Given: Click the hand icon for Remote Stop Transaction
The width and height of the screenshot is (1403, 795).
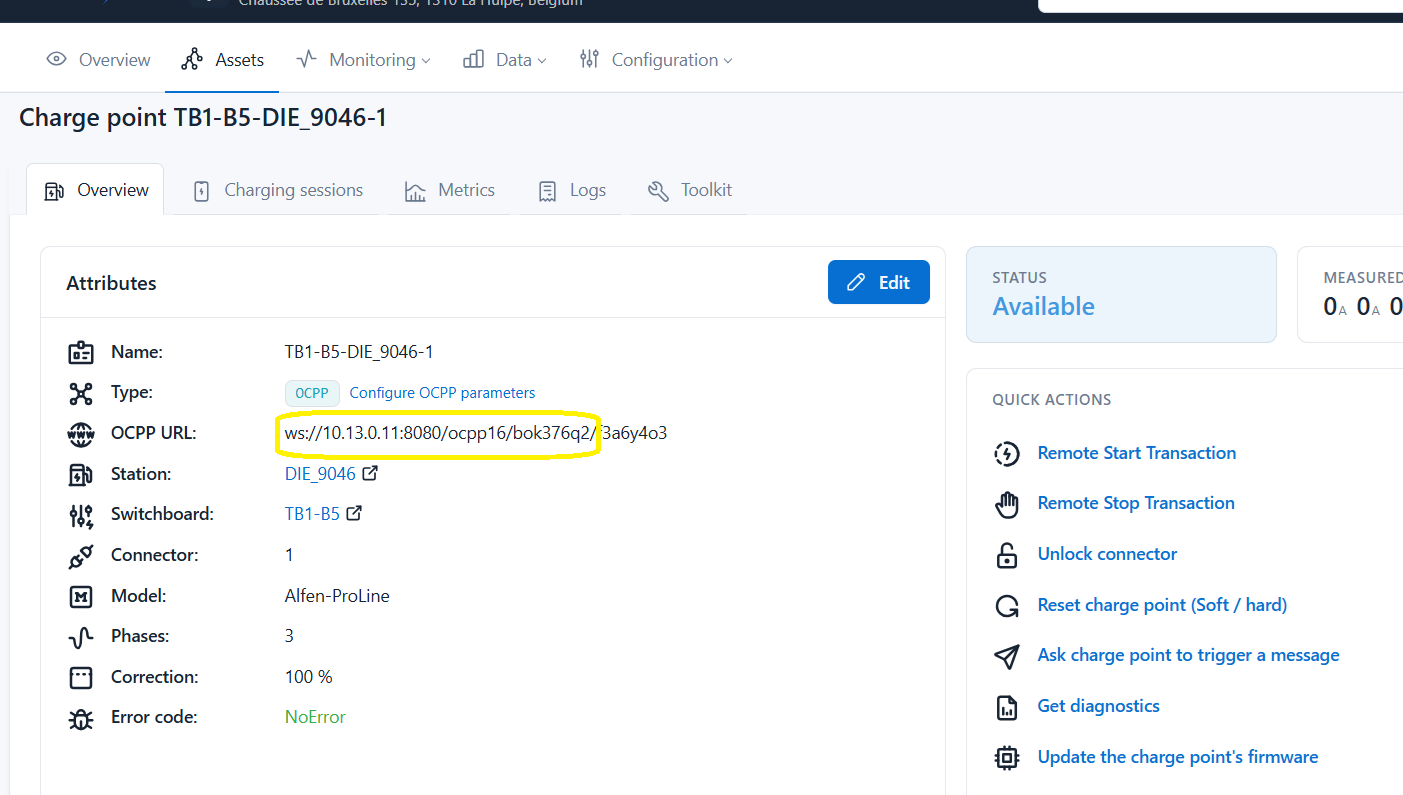Looking at the screenshot, I should [1006, 504].
